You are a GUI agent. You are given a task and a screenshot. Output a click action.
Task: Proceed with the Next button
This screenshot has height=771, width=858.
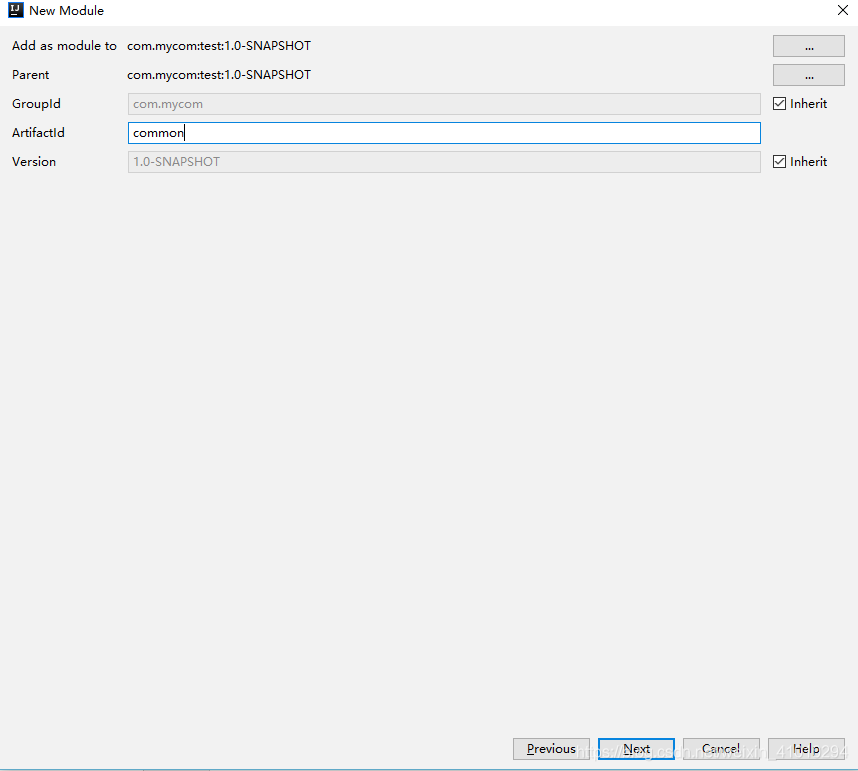click(x=636, y=749)
